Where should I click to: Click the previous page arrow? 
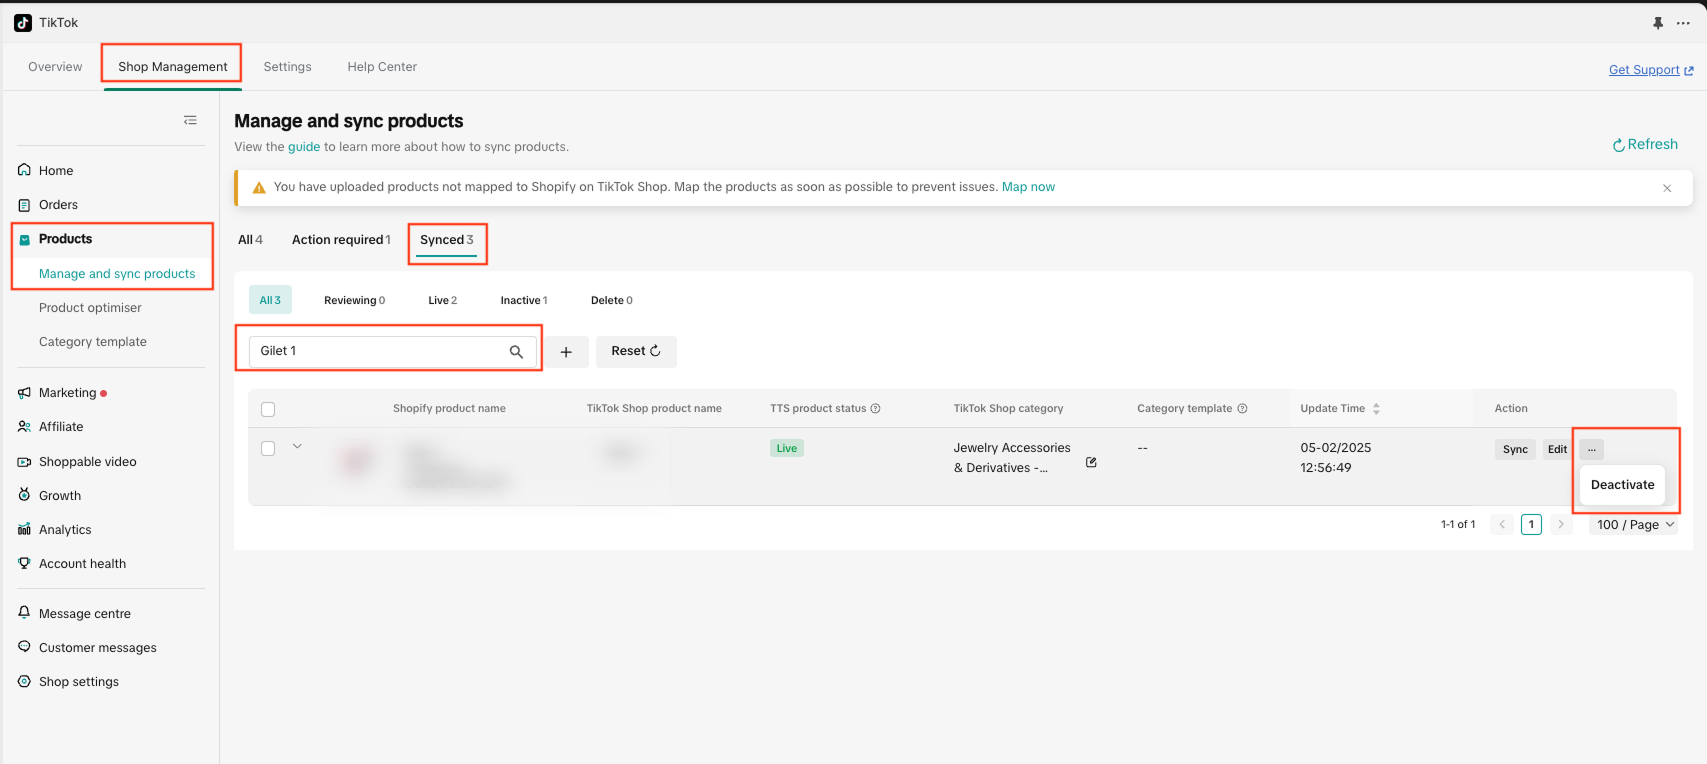click(1502, 524)
